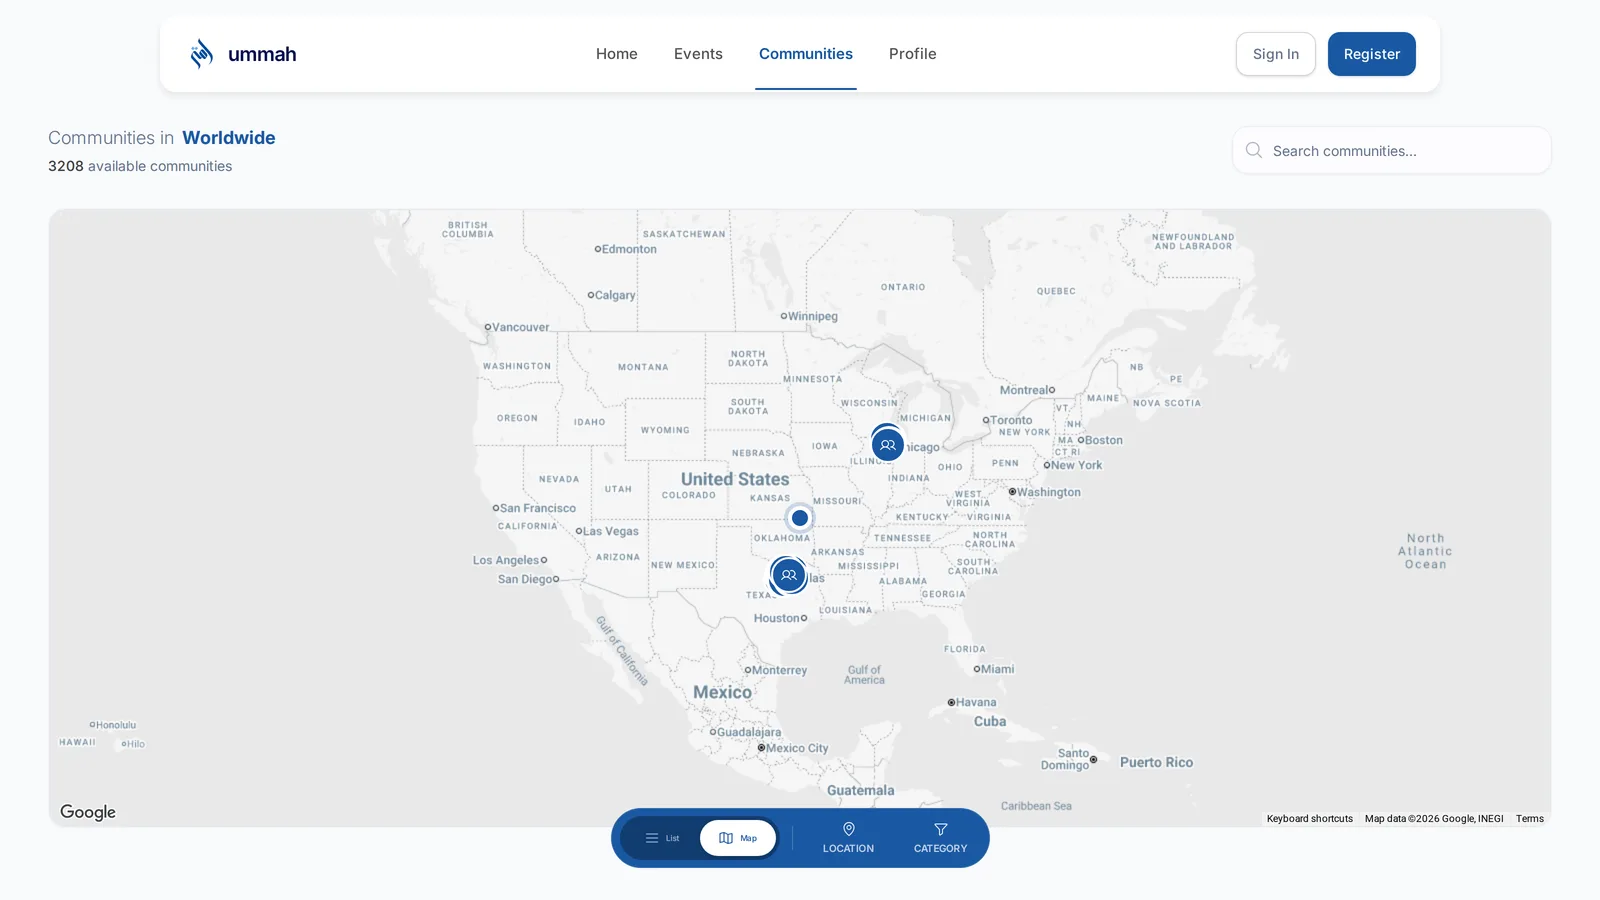Click the Havana label on map
1600x900 pixels.
coord(976,702)
